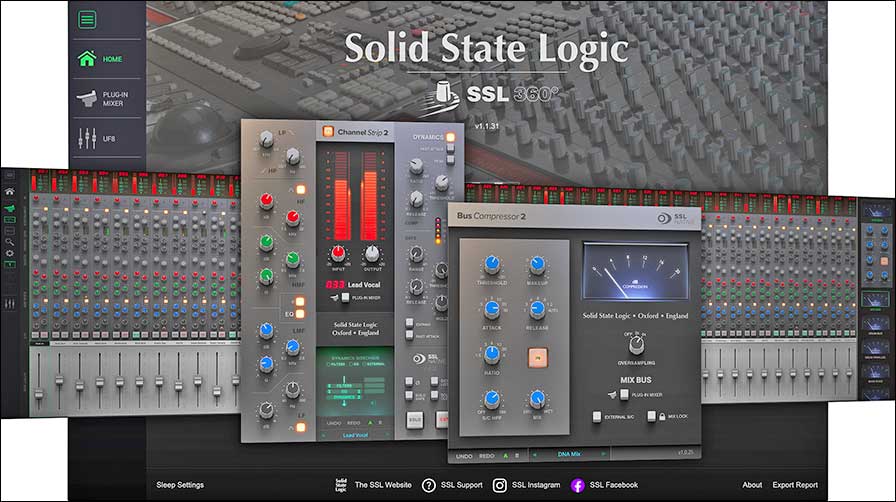Click the Bus Compressor RATIO knob
The width and height of the screenshot is (896, 502).
492,354
